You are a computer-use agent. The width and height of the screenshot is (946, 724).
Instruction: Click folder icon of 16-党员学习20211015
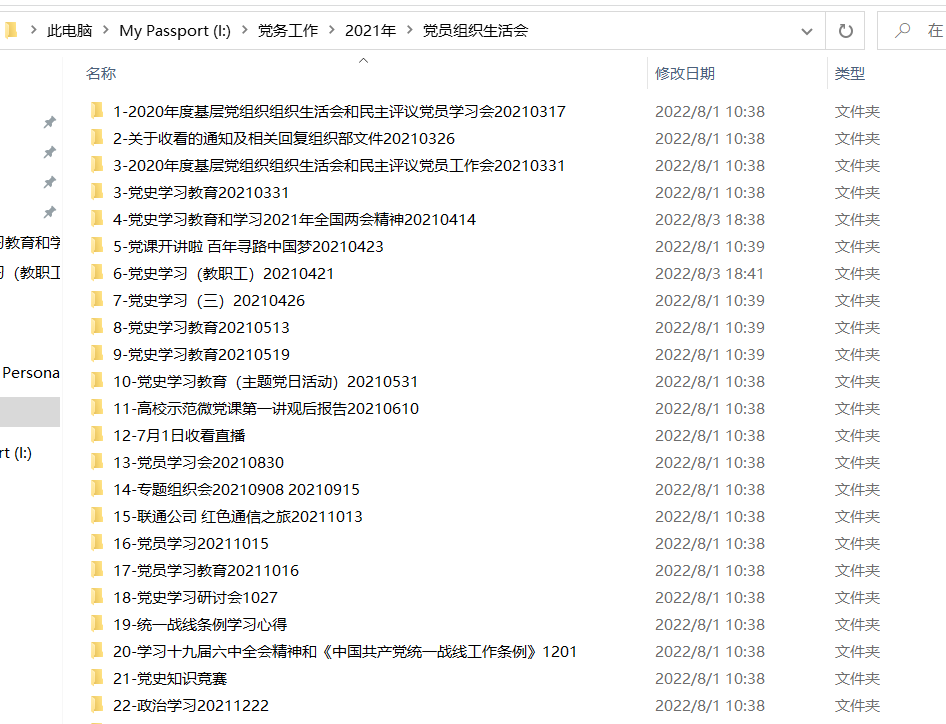[x=97, y=543]
